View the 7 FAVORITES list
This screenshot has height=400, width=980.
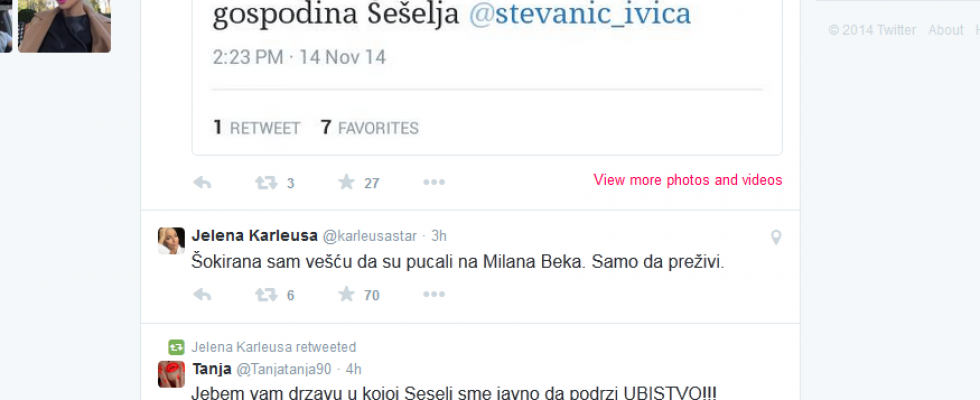tap(369, 128)
